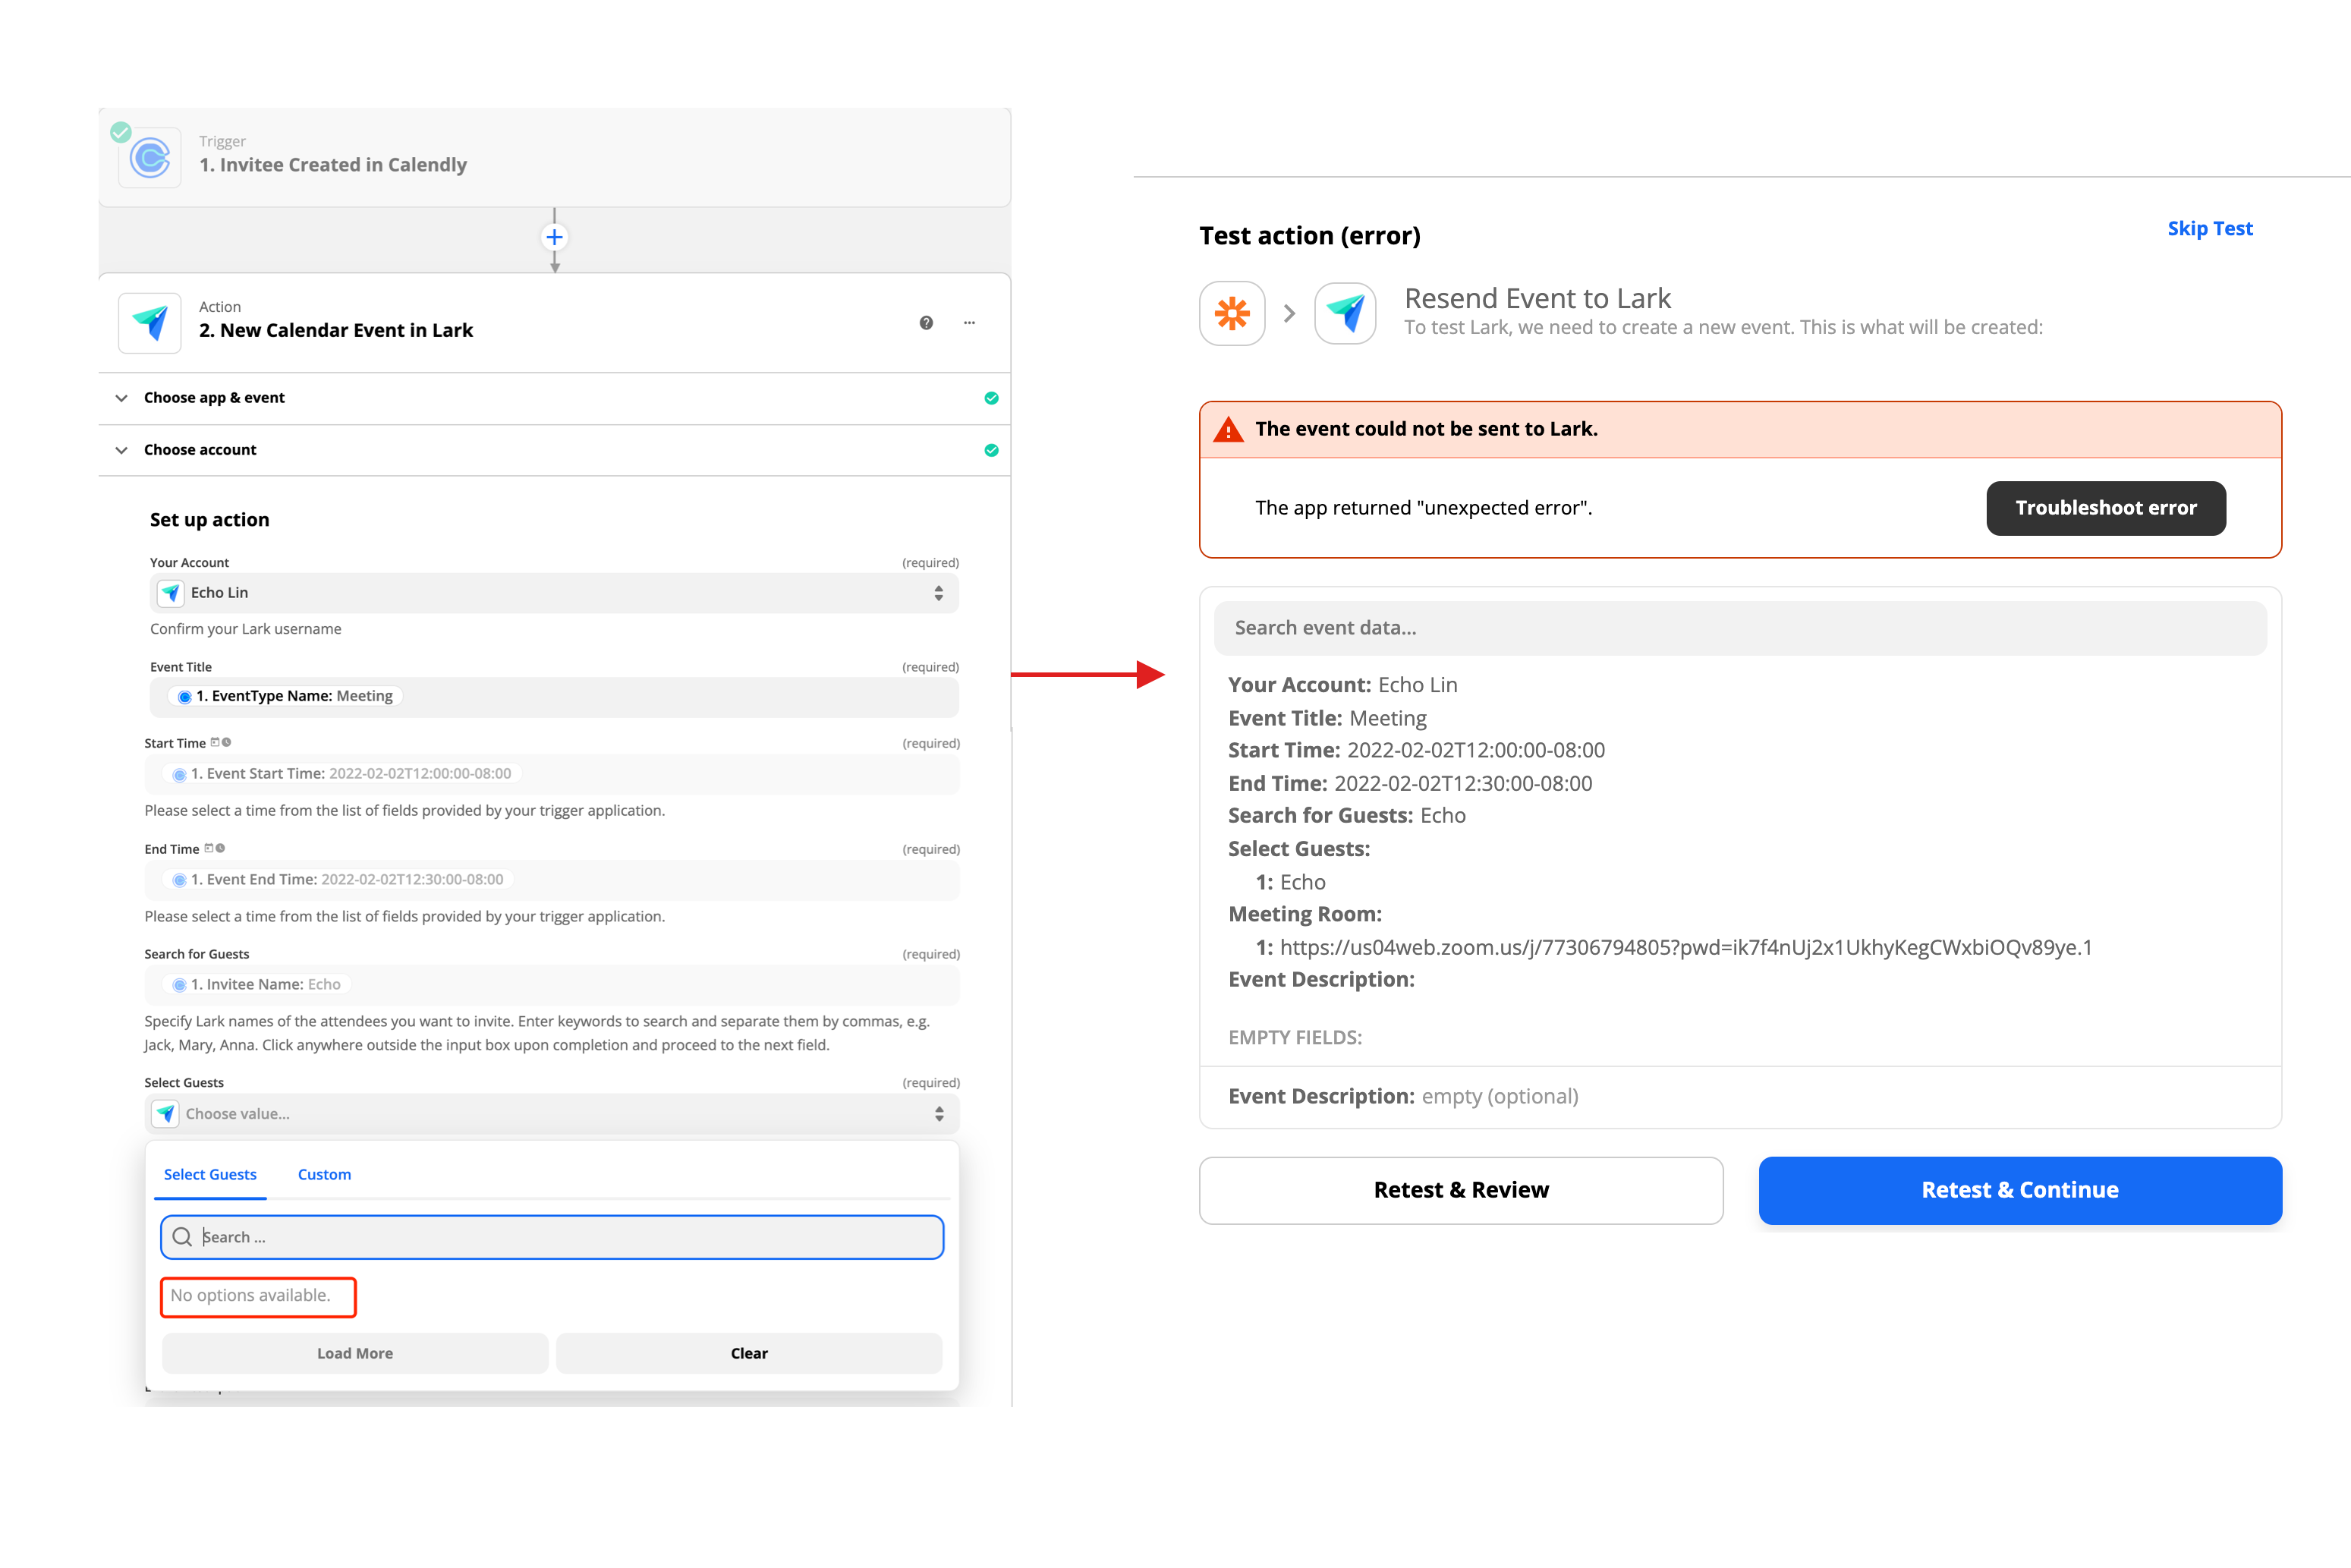Switch to the Custom tab
Image resolution: width=2351 pixels, height=1568 pixels.
(324, 1174)
